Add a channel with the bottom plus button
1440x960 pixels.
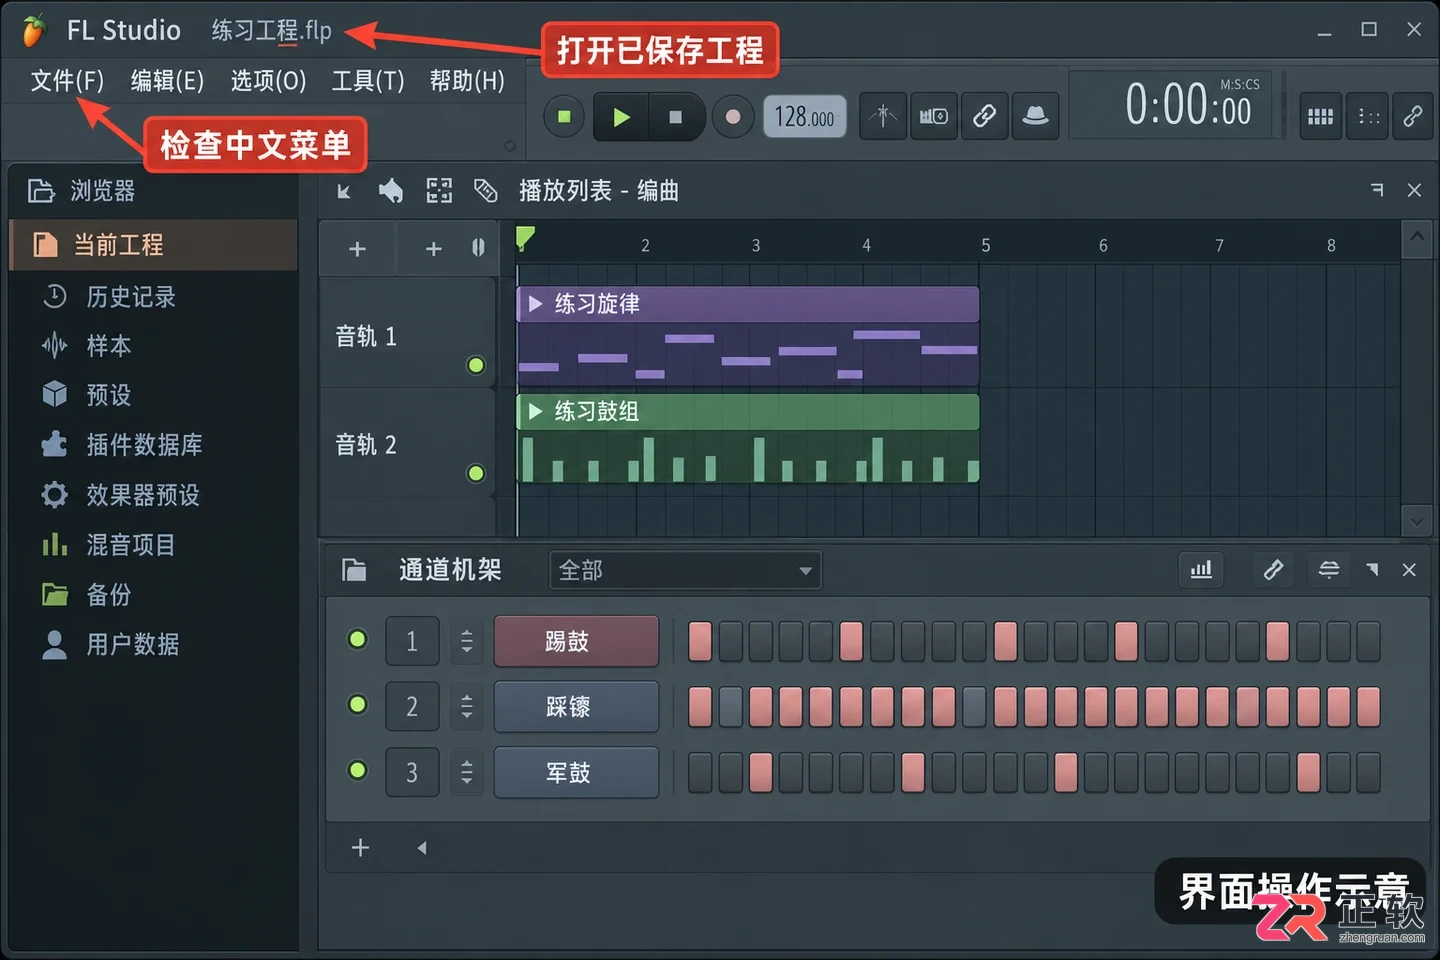[361, 848]
